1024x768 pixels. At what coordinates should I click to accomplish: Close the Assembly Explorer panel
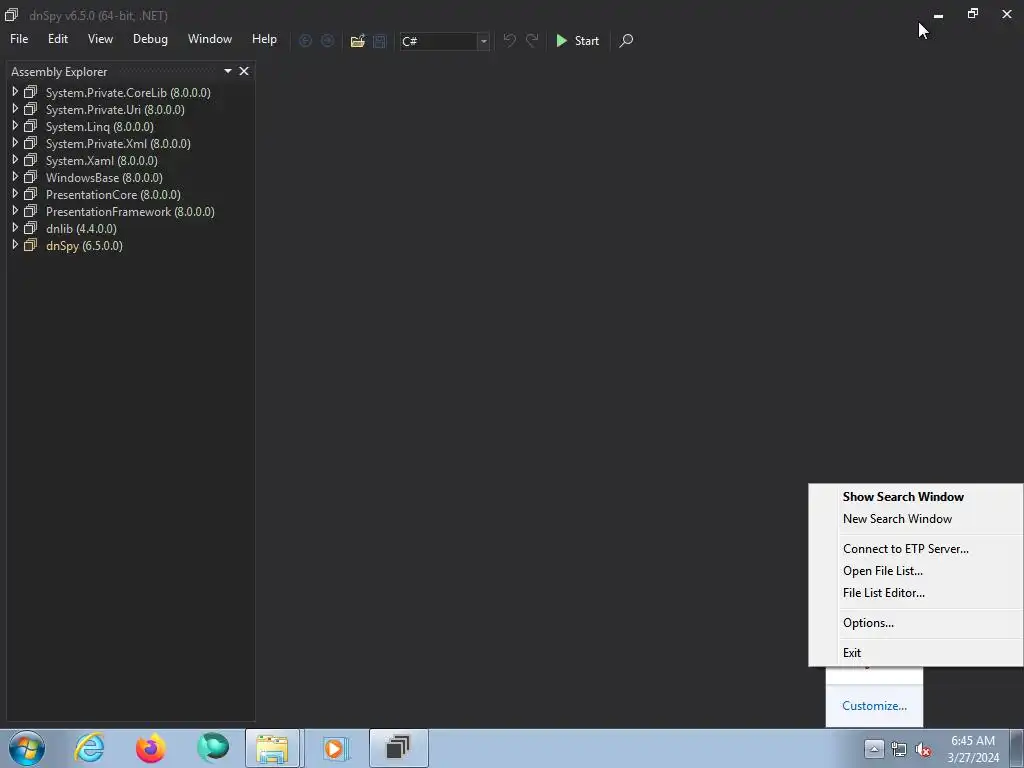click(x=244, y=71)
